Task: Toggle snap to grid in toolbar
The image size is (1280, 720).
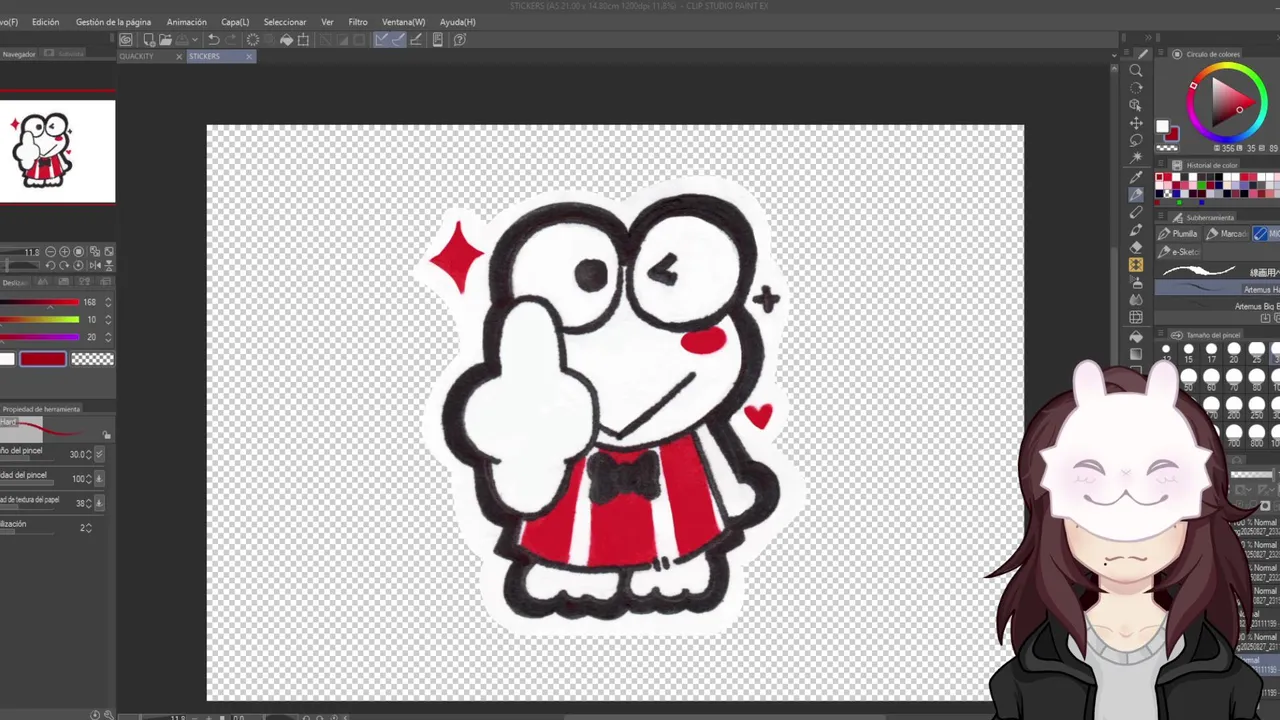Action: click(415, 40)
